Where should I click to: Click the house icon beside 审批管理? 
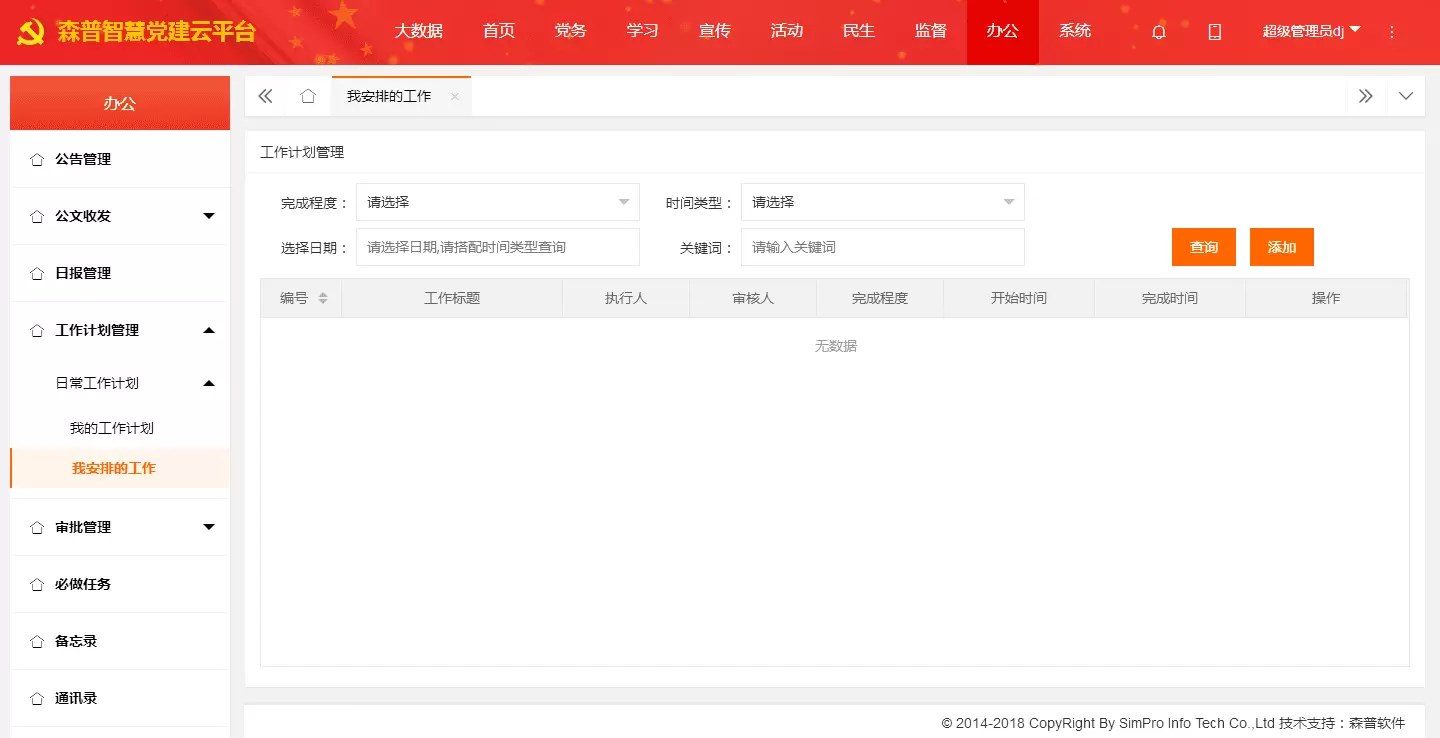tap(37, 527)
